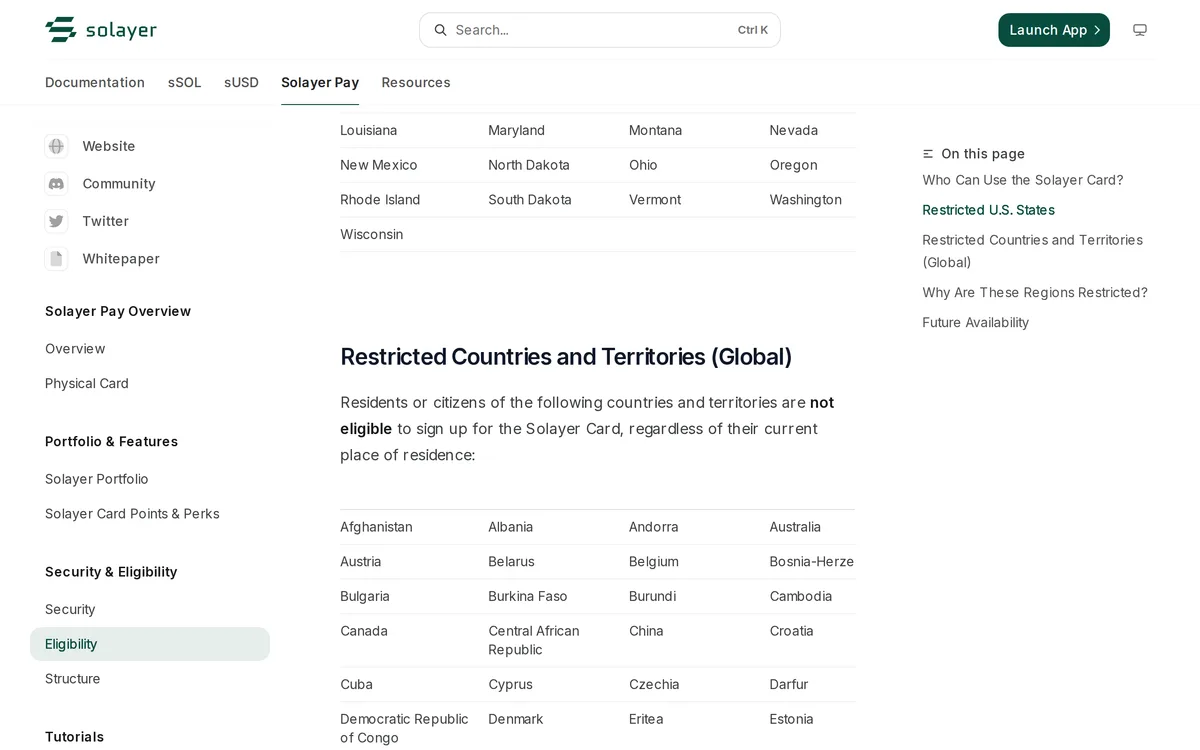Screen dimensions: 1200x750
Task: Open the Website globe icon
Action: click(x=56, y=146)
